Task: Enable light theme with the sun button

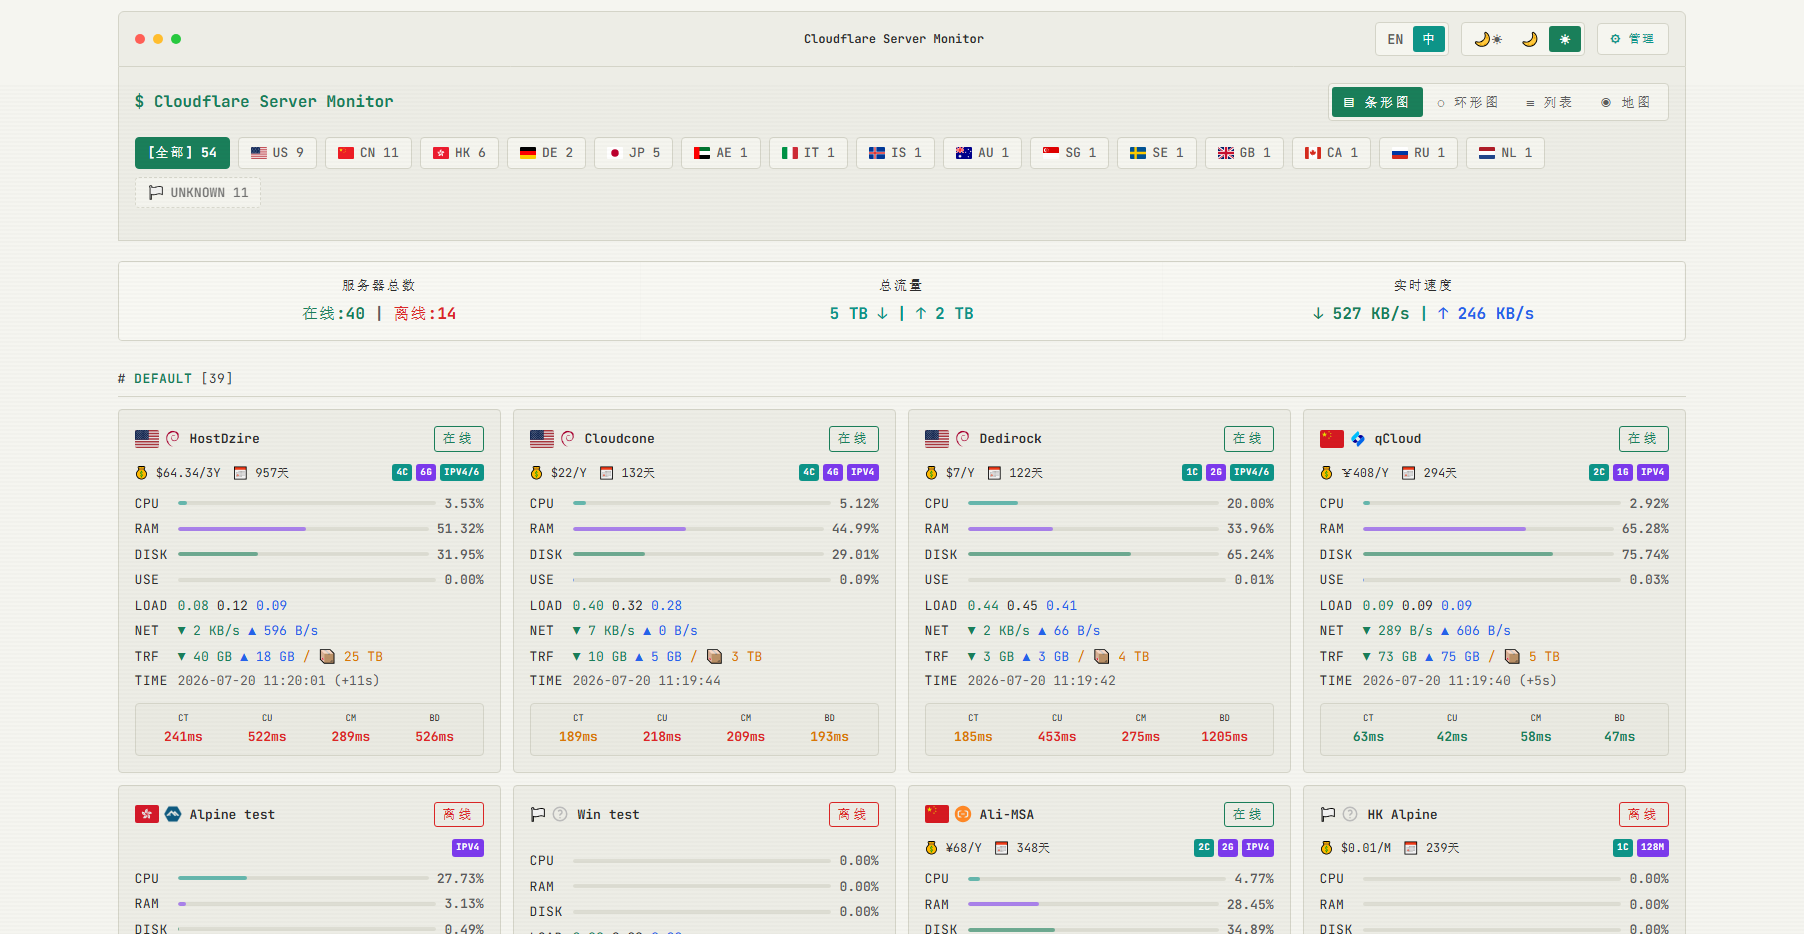Action: coord(1565,39)
